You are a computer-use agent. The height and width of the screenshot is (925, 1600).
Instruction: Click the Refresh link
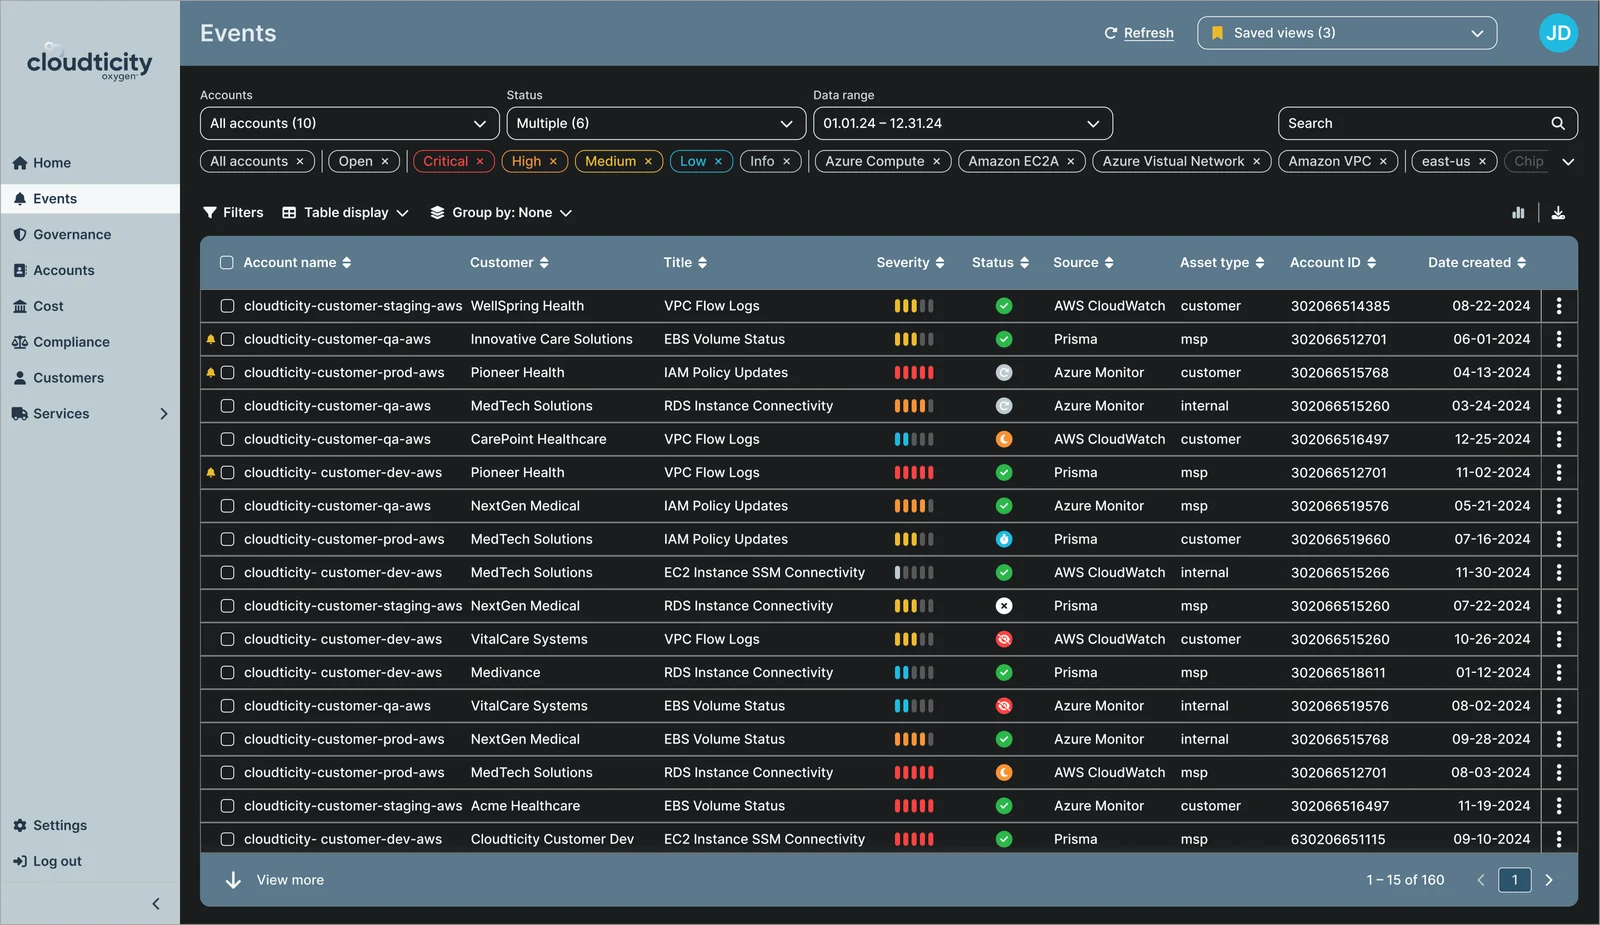click(1139, 33)
